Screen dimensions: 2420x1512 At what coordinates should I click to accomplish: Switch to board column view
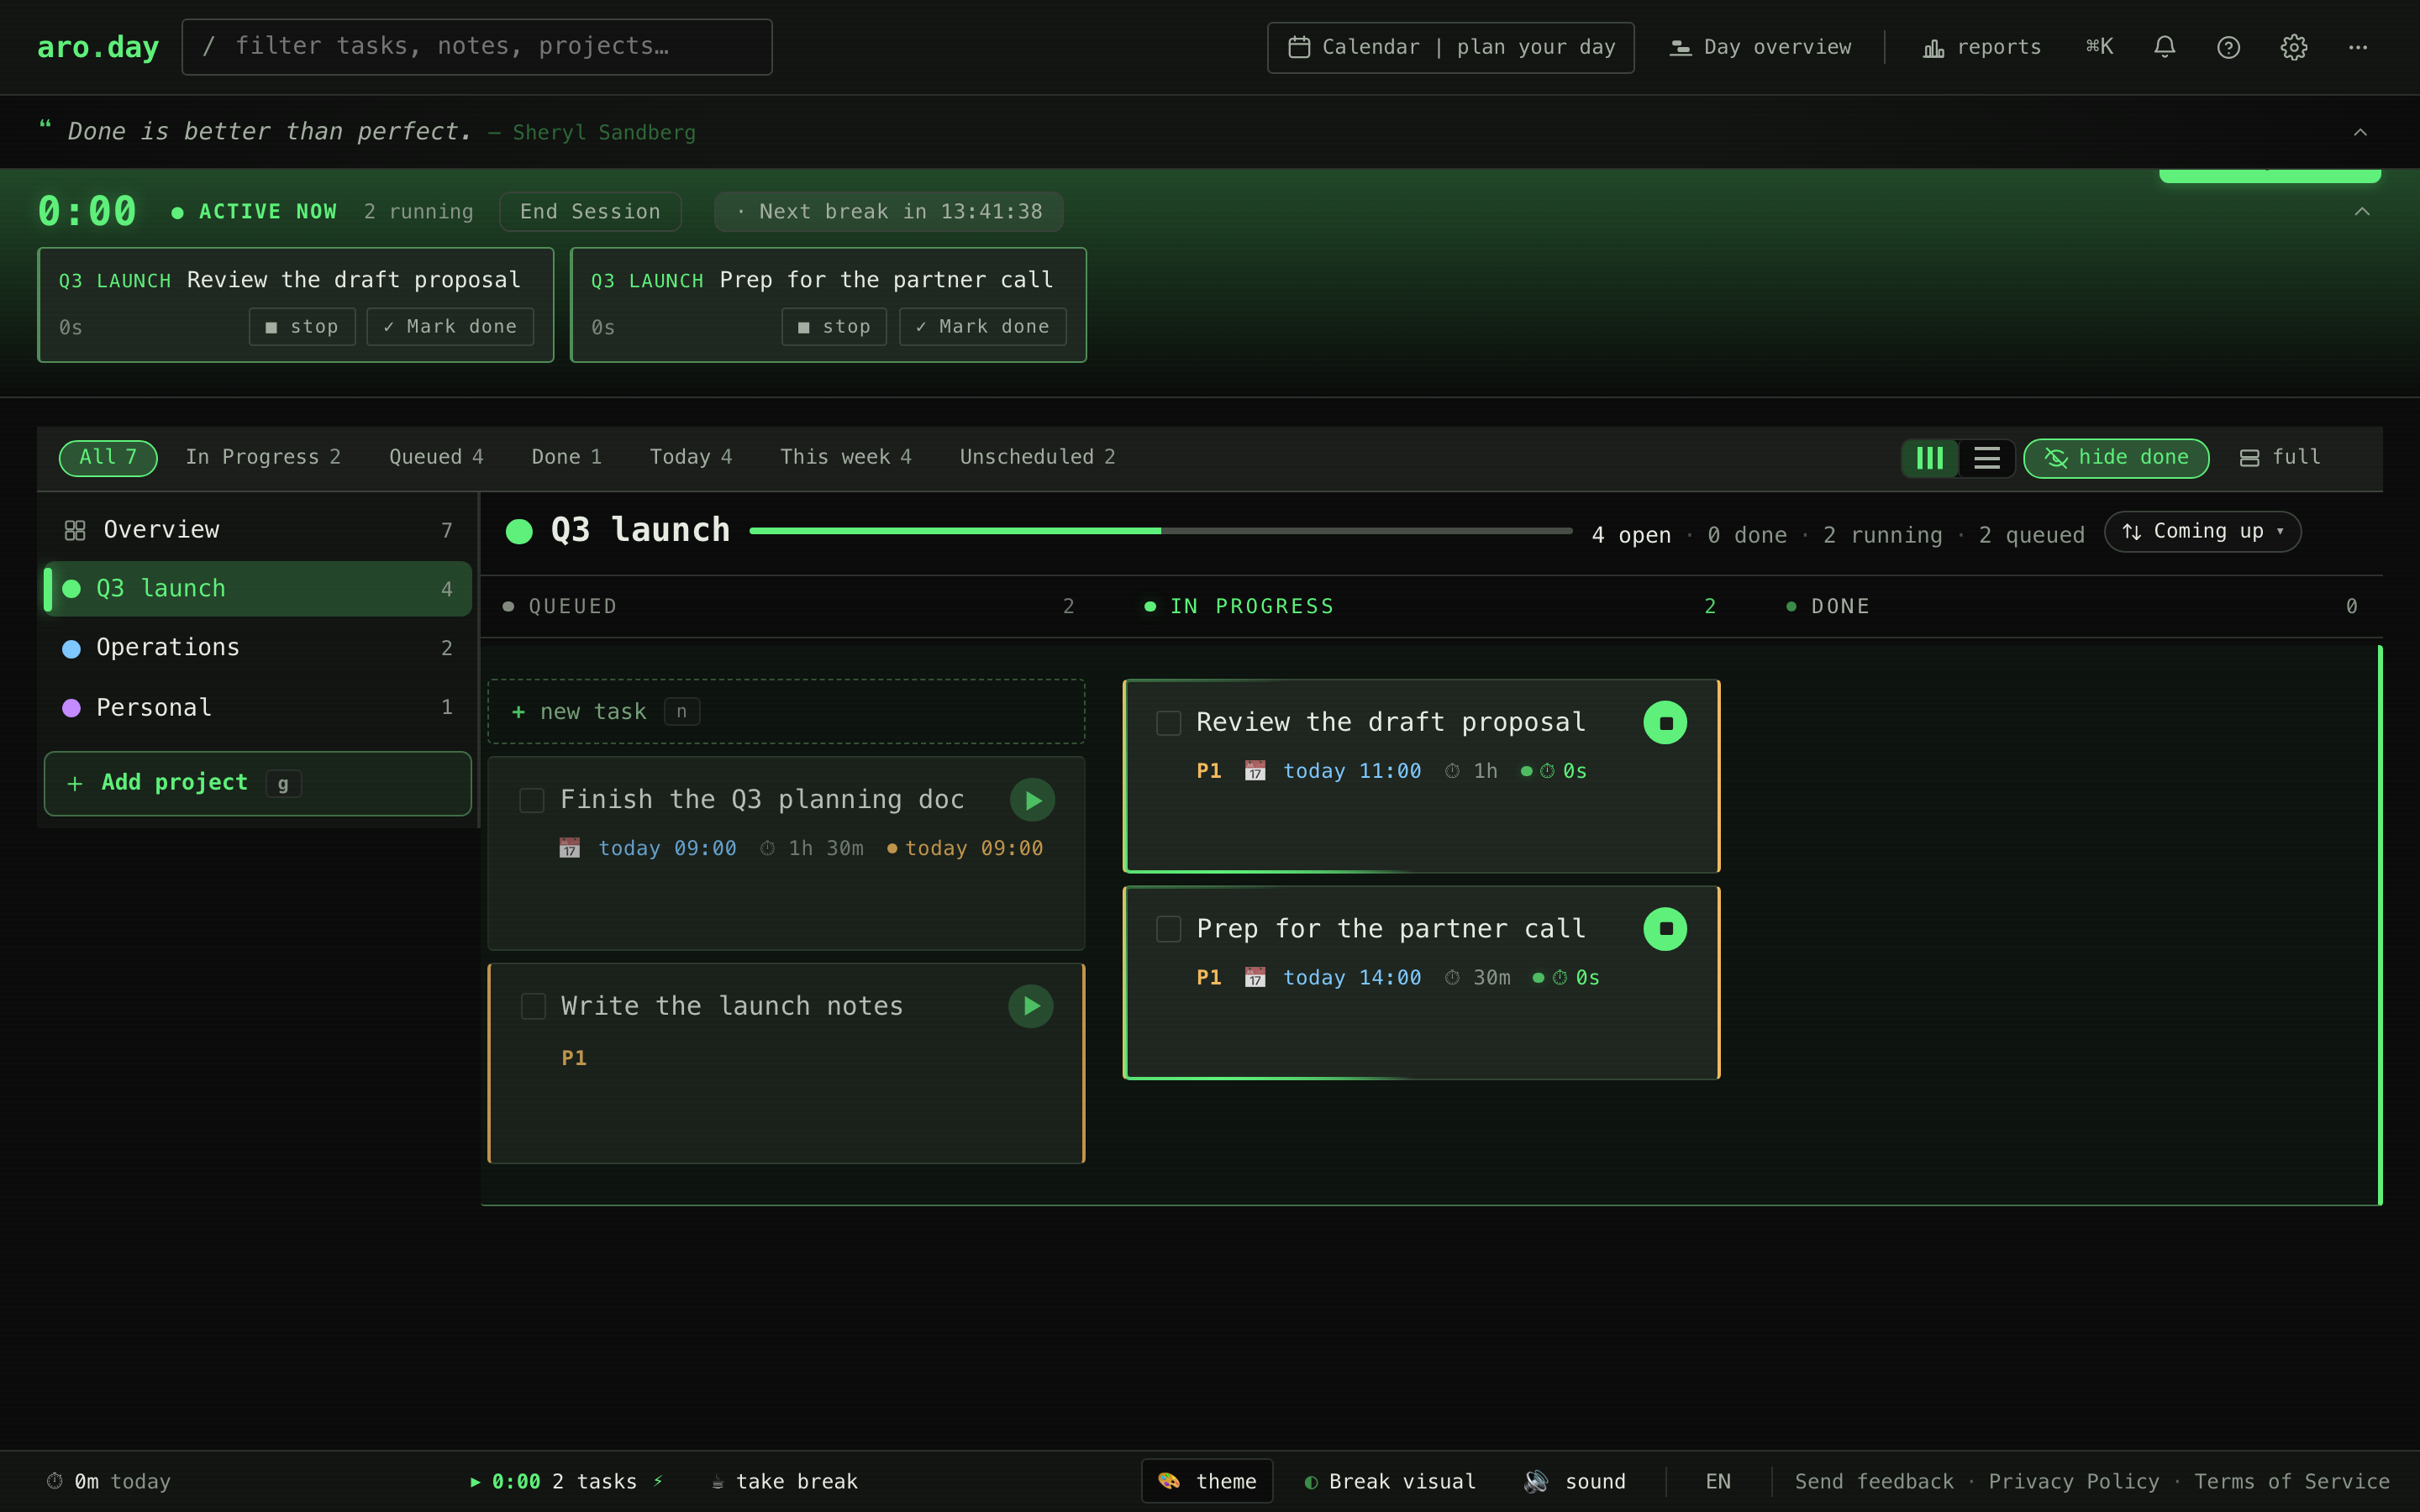point(1929,458)
